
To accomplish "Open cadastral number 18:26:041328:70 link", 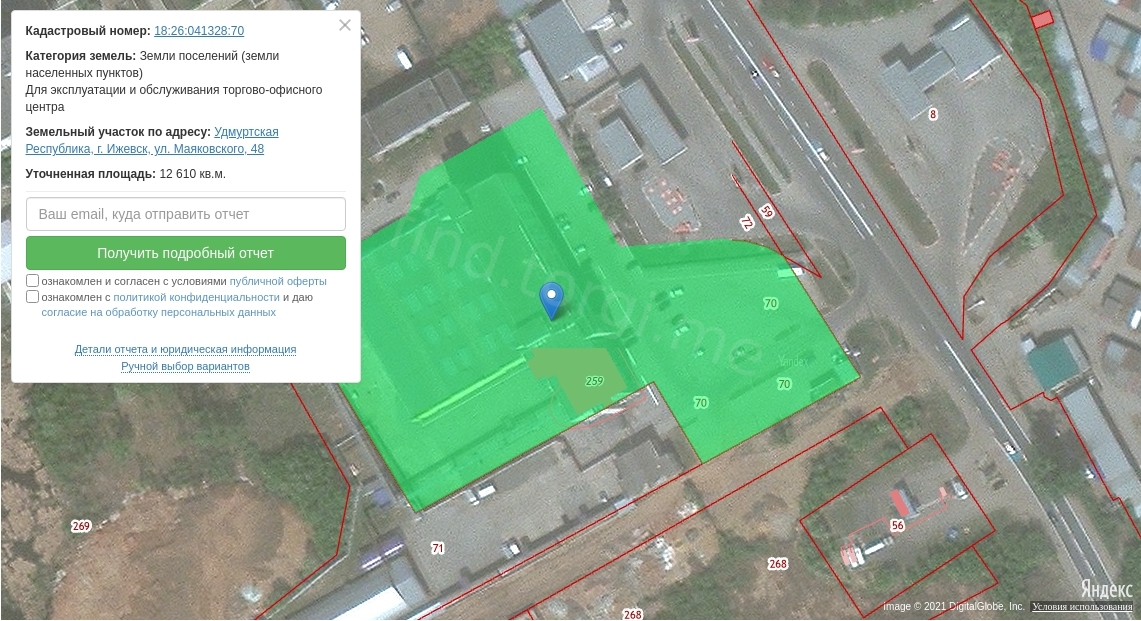I will (199, 31).
